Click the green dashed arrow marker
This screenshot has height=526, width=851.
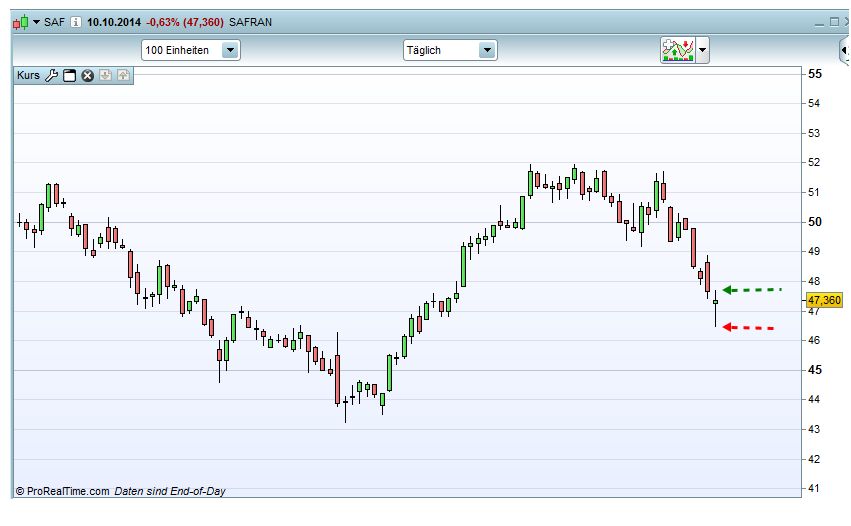pos(752,290)
